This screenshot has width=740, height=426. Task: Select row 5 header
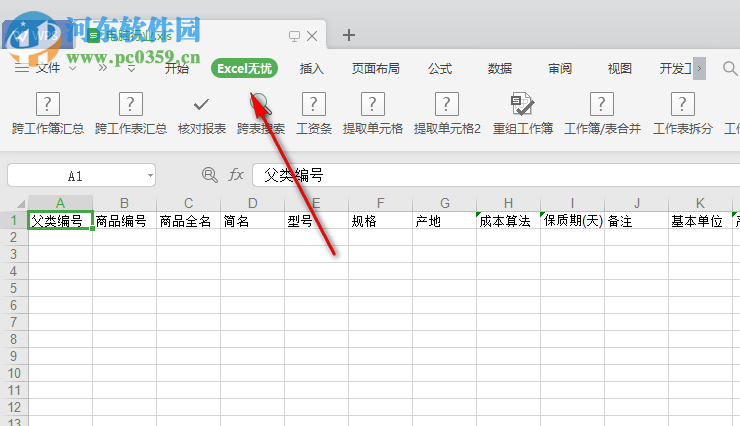coord(14,288)
